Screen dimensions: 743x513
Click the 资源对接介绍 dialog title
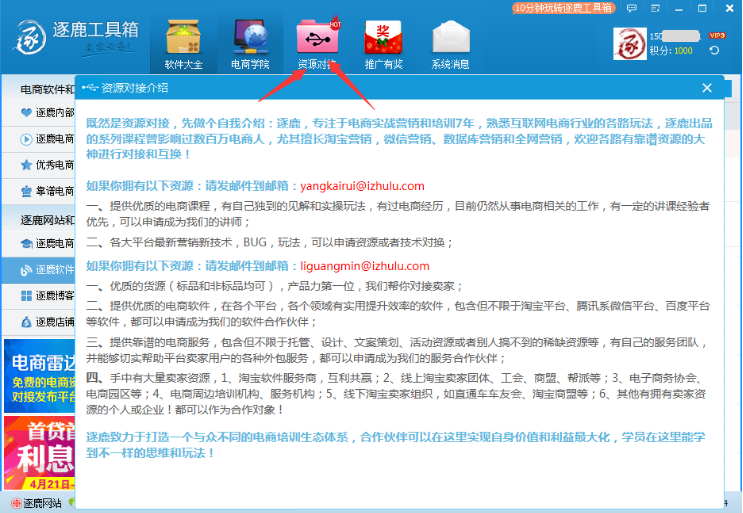tap(135, 88)
